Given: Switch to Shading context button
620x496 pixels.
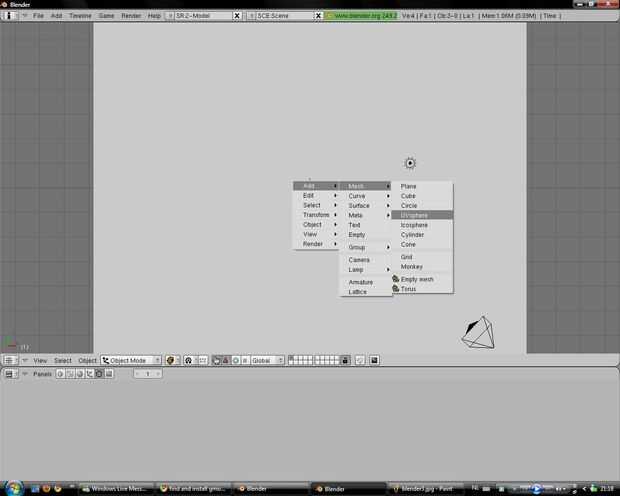Looking at the screenshot, I should pyautogui.click(x=79, y=374).
